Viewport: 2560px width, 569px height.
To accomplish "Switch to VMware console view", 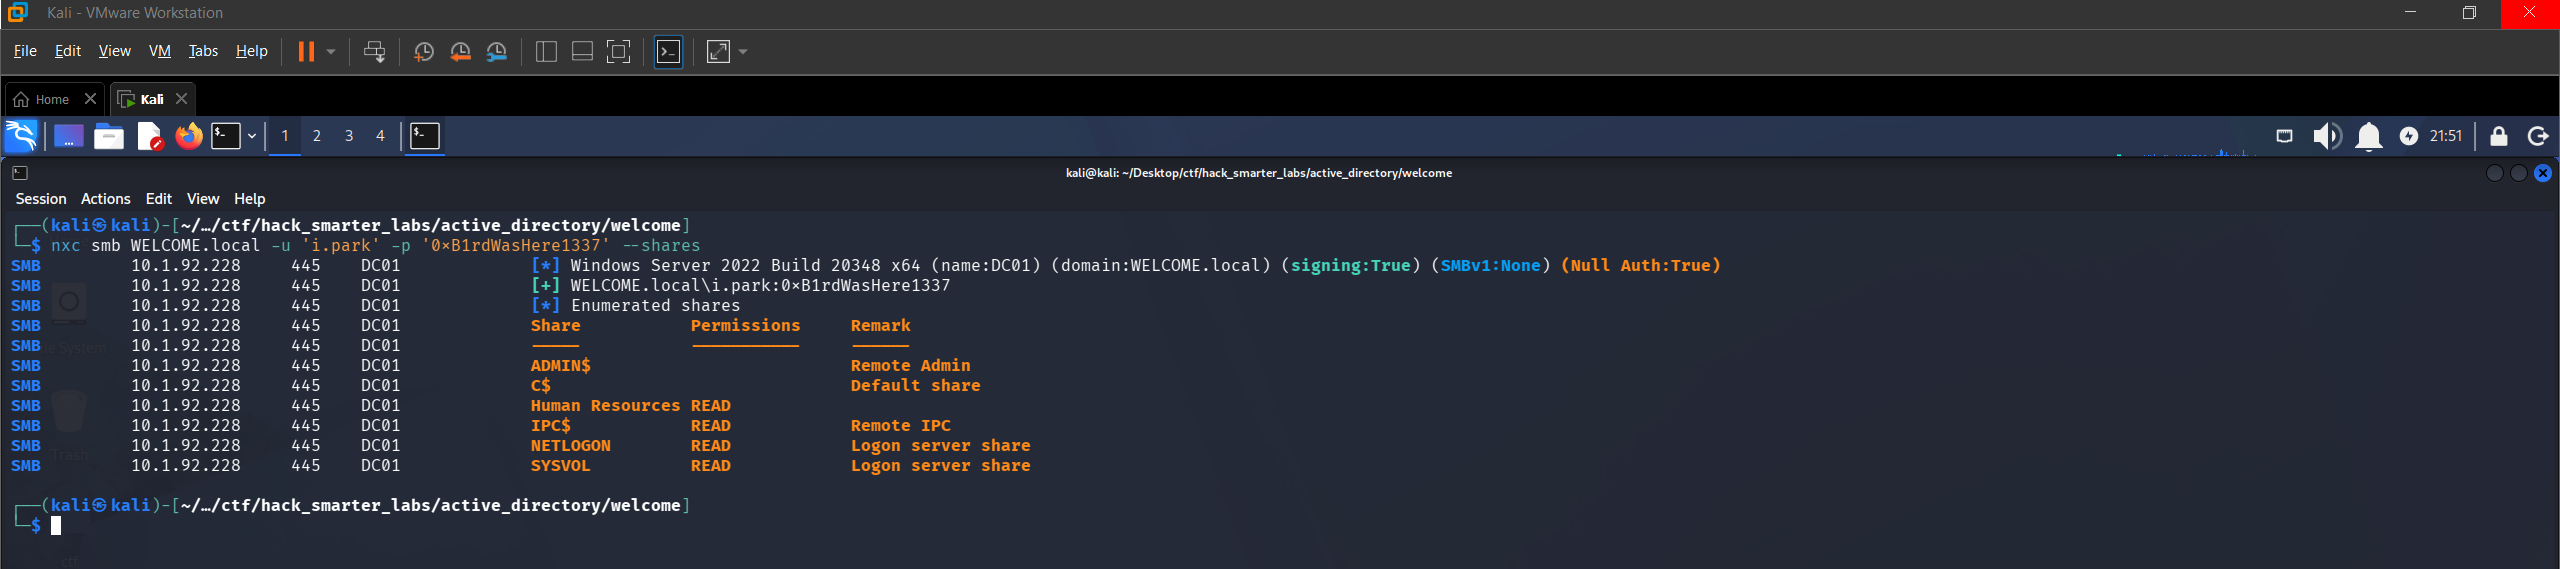I will [x=668, y=51].
